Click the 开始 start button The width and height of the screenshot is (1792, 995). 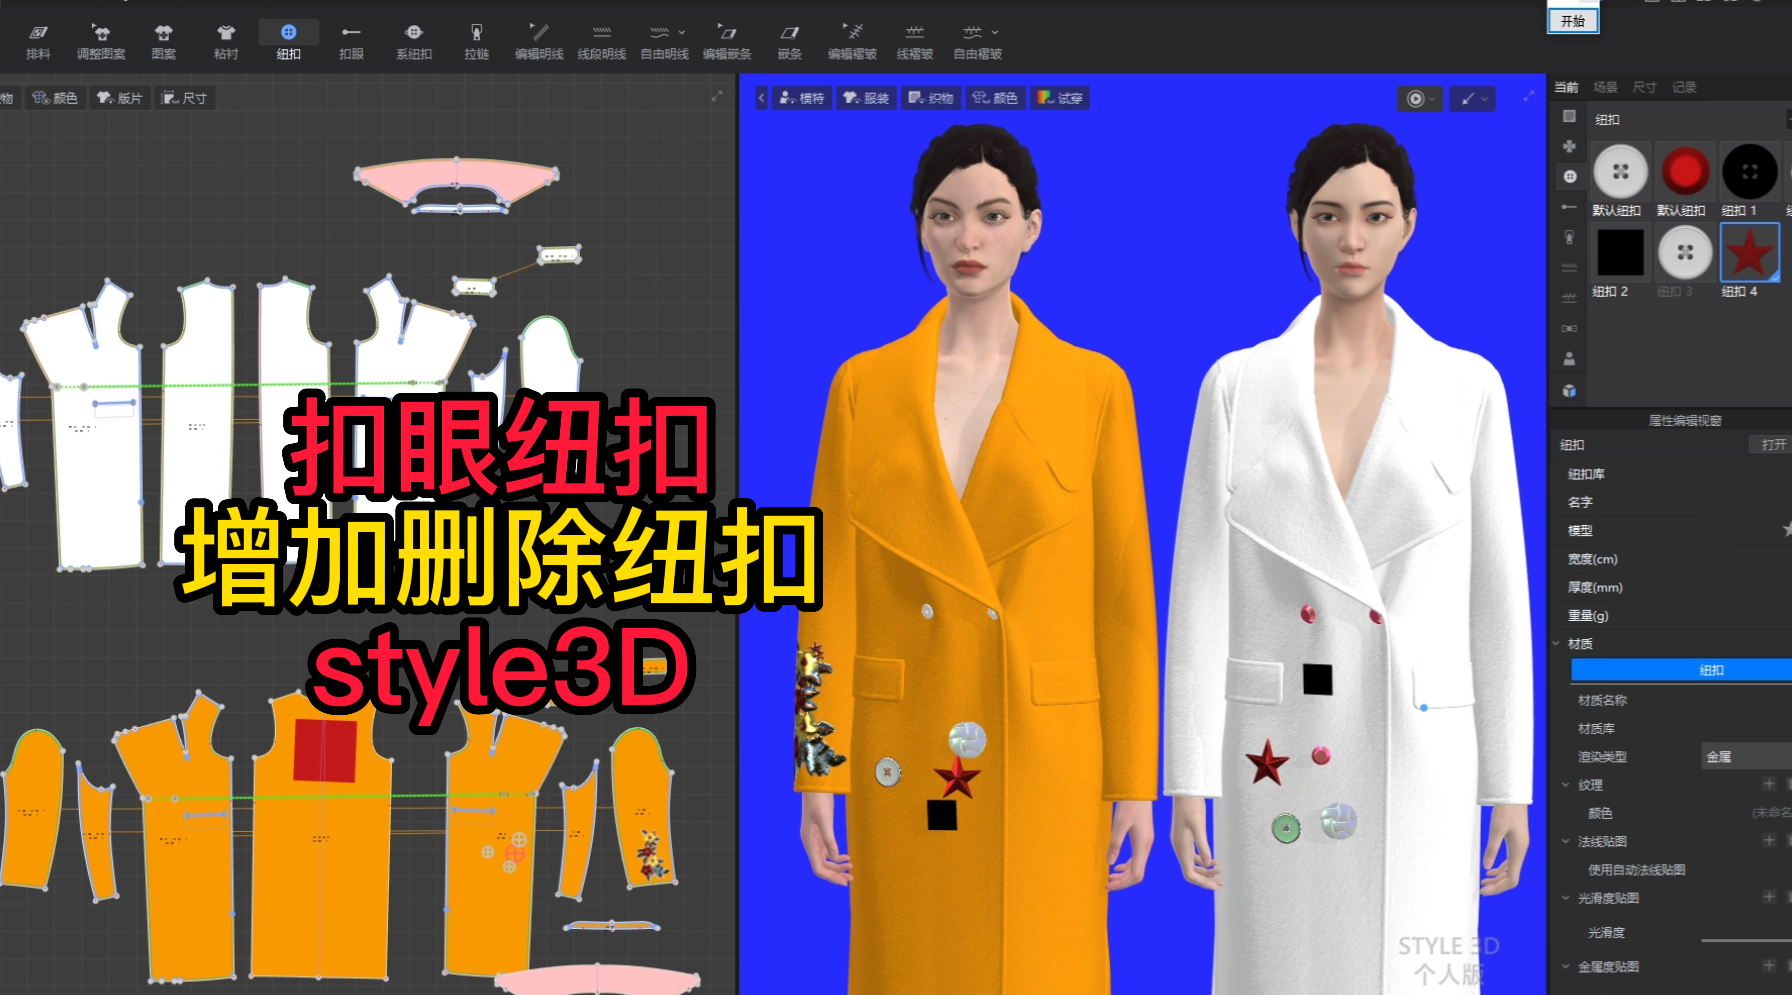1573,21
